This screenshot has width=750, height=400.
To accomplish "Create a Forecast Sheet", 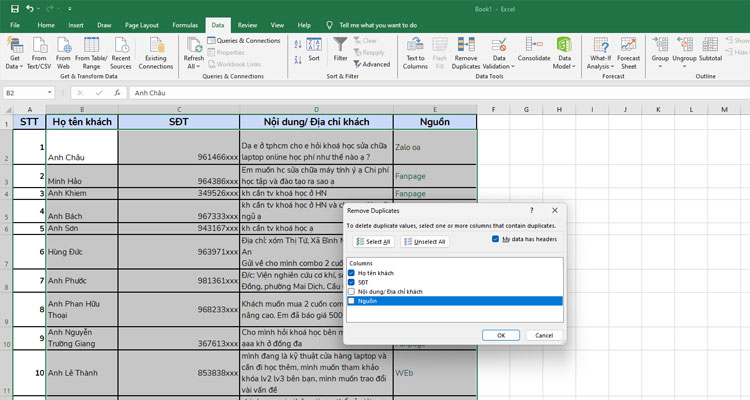I will pyautogui.click(x=629, y=53).
